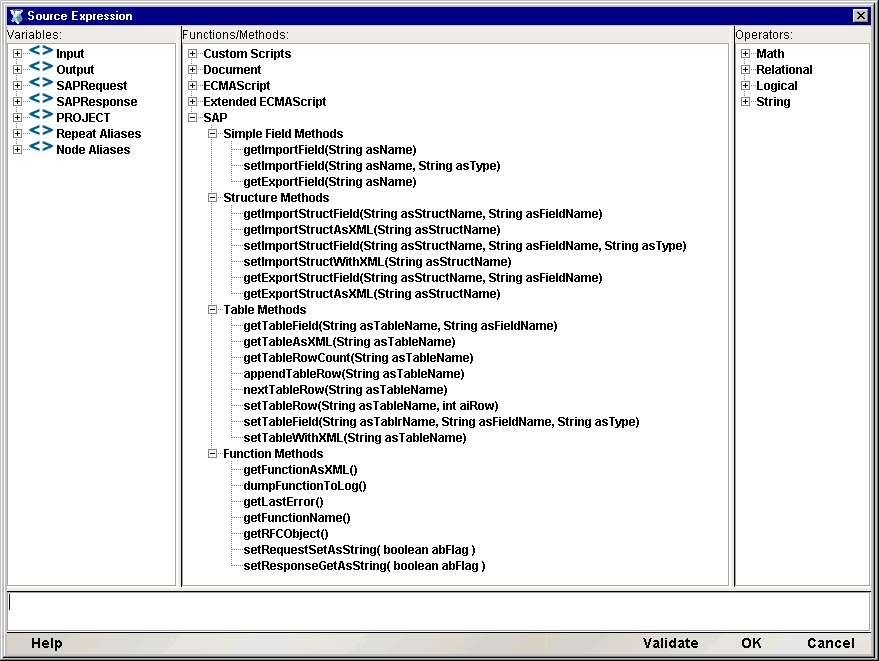Click inside the expression text input area
879x661 pixels.
[x=438, y=611]
